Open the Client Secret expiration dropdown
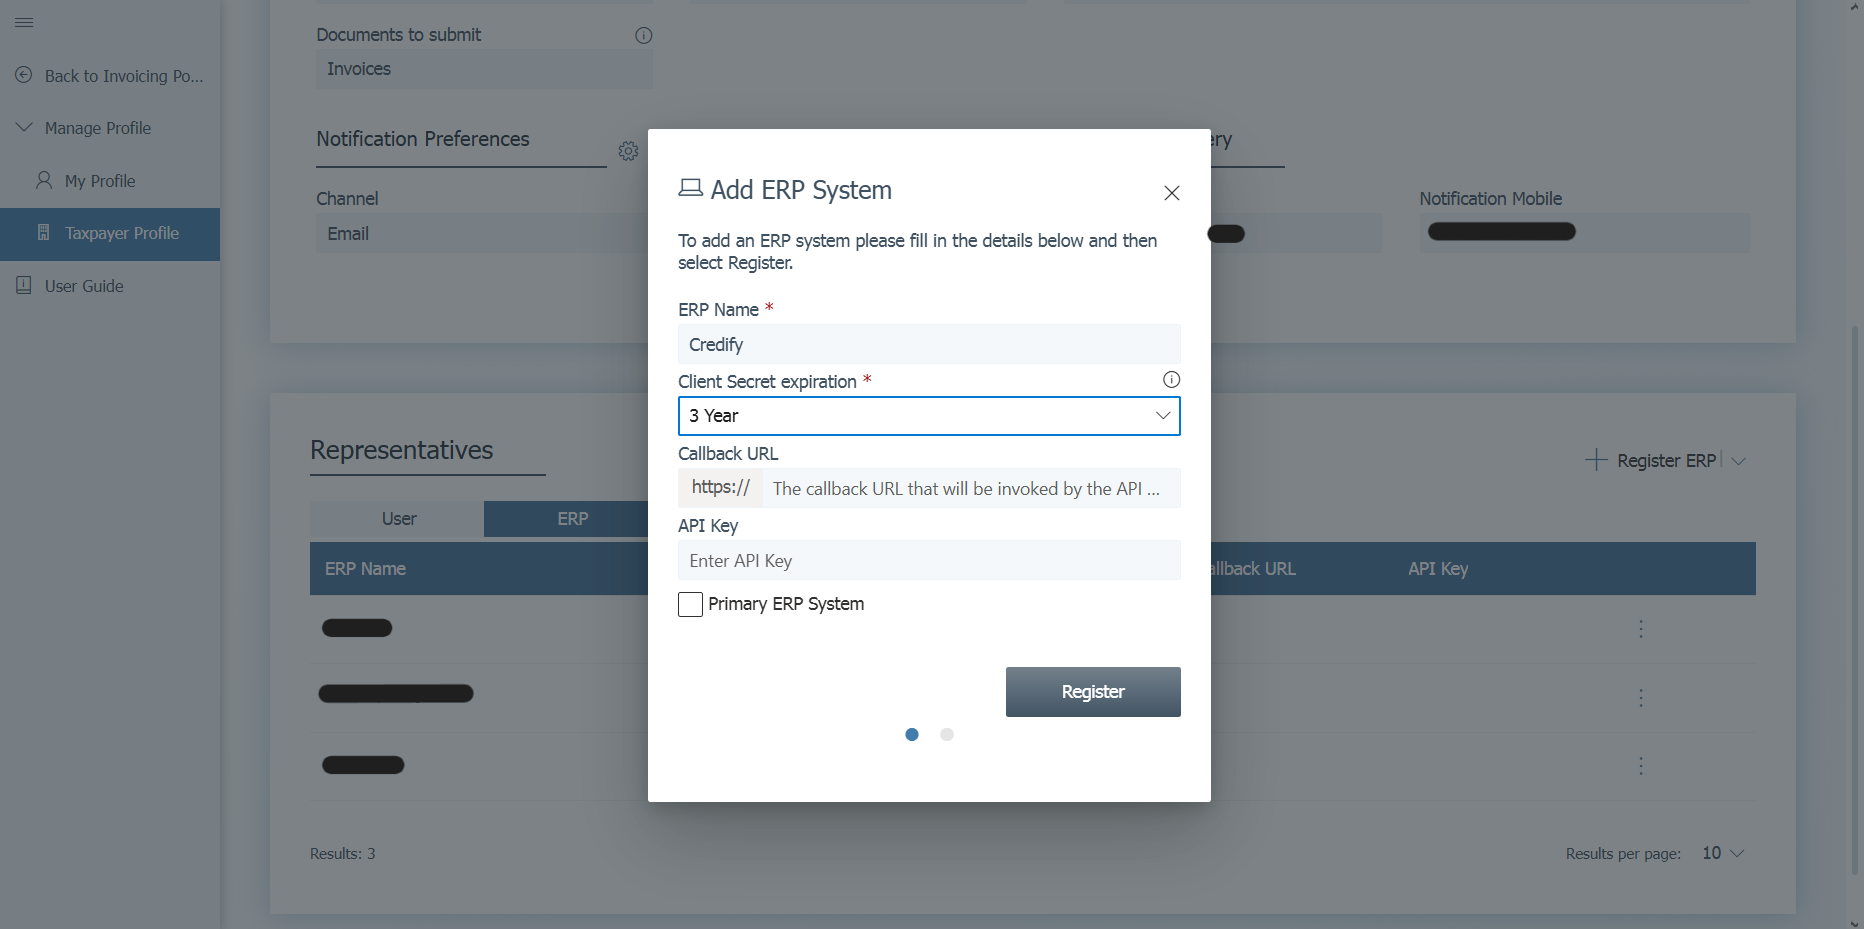Viewport: 1864px width, 929px height. click(1161, 416)
